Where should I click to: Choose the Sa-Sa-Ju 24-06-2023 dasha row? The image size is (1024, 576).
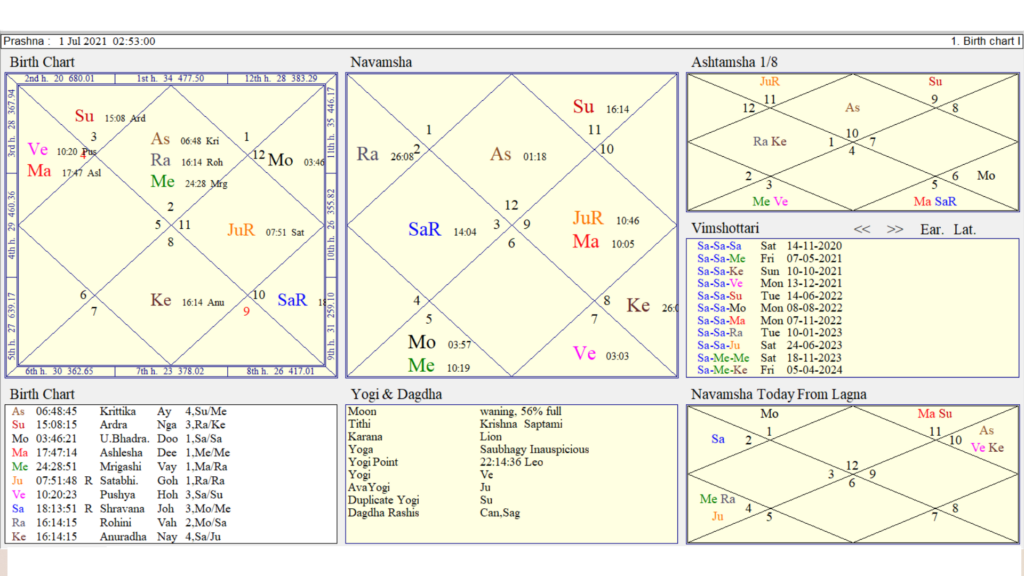[769, 345]
